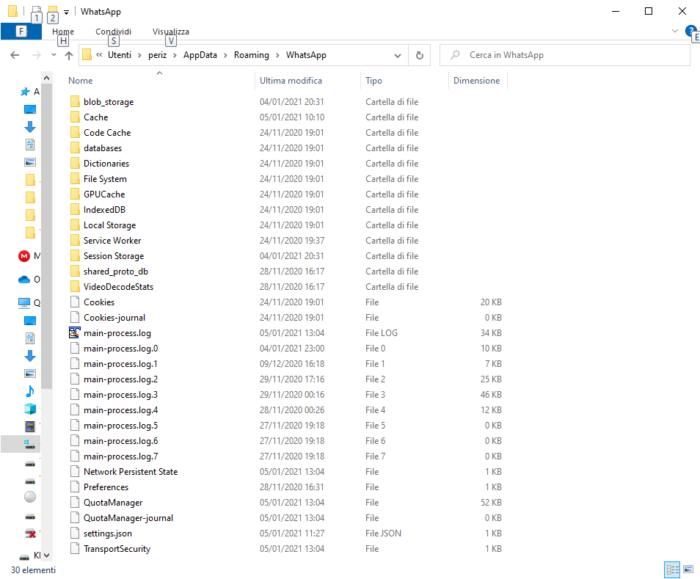700x579 pixels.
Task: Click the OneDrive cloud icon in sidebar
Action: (x=24, y=279)
